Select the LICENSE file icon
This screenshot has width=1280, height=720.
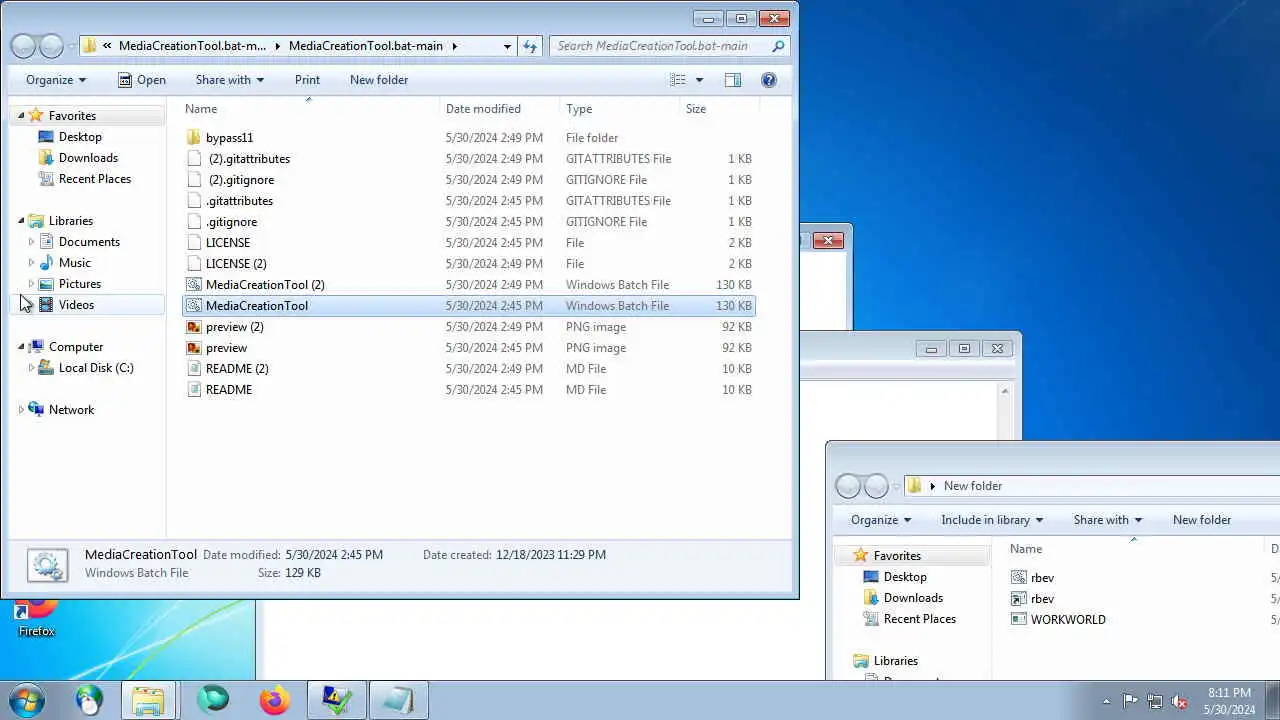(194, 243)
